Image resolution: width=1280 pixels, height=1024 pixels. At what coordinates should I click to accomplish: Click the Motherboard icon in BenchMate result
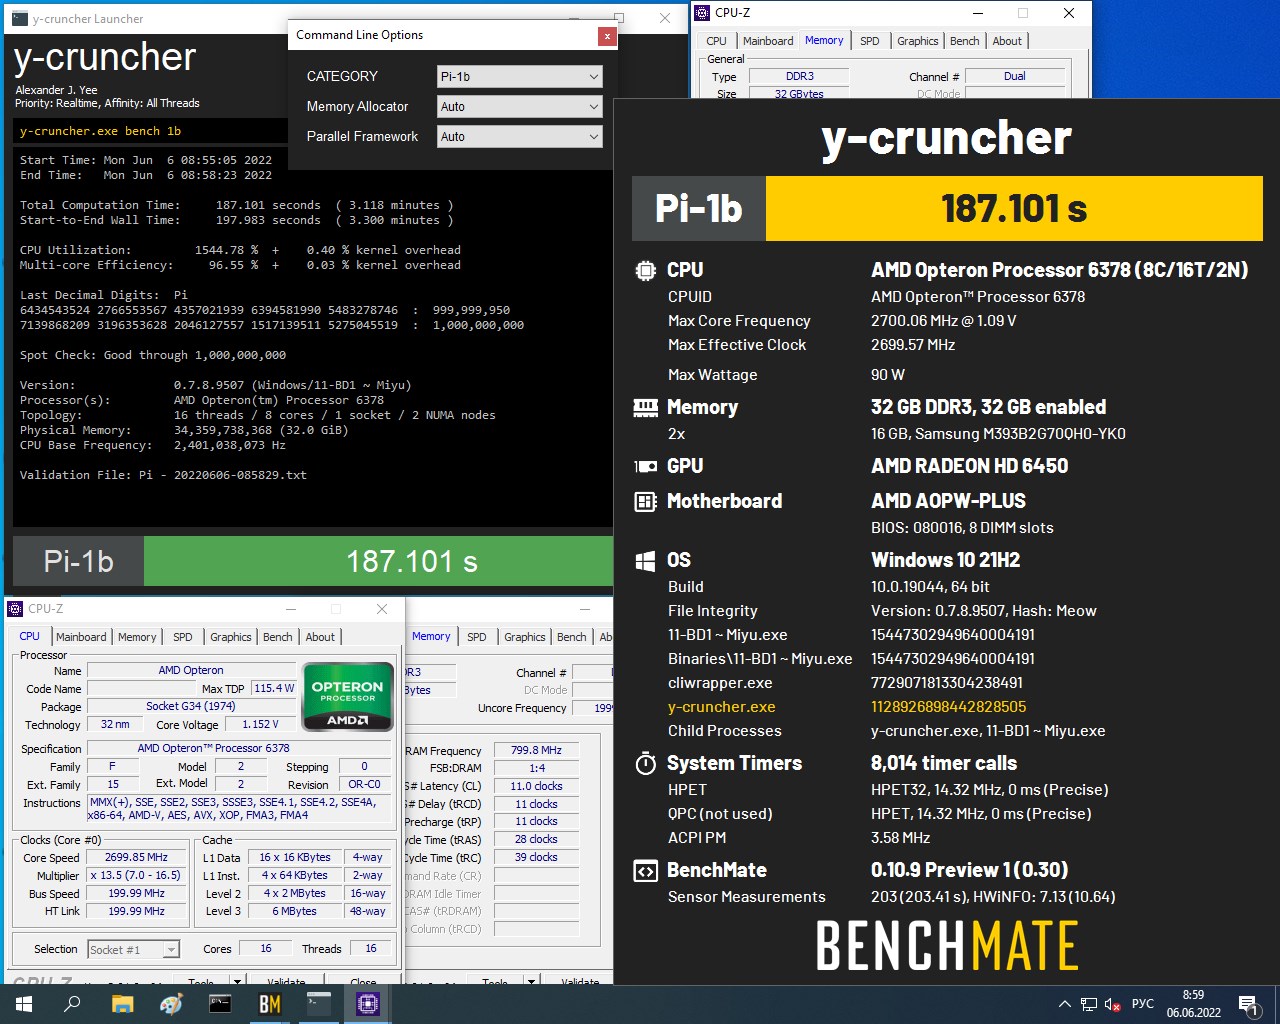[646, 501]
